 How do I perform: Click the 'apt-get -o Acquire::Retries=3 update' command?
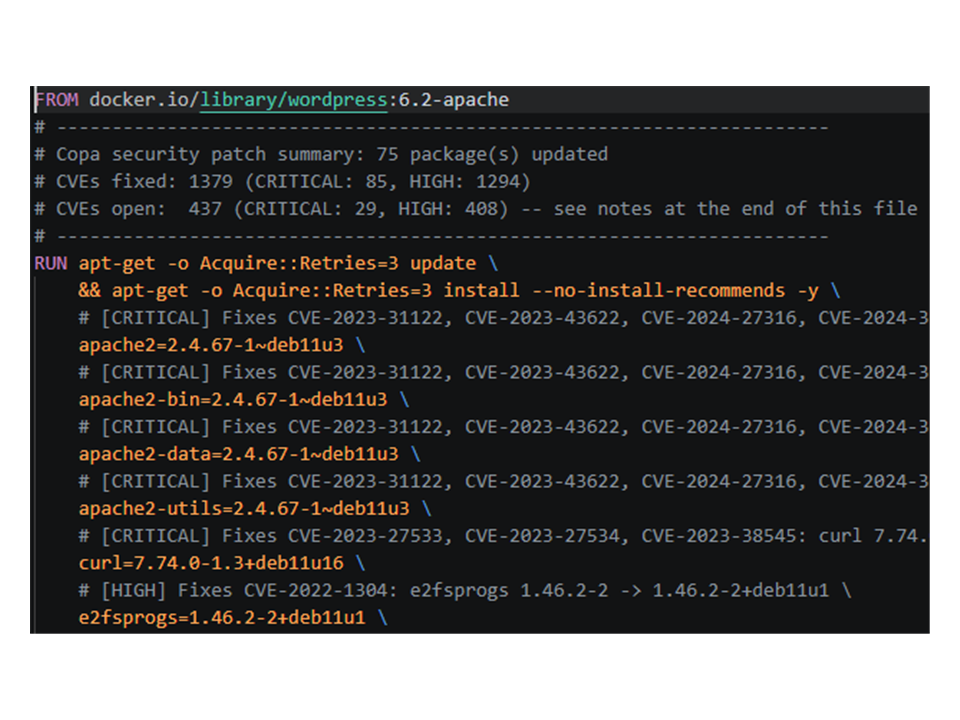277,263
